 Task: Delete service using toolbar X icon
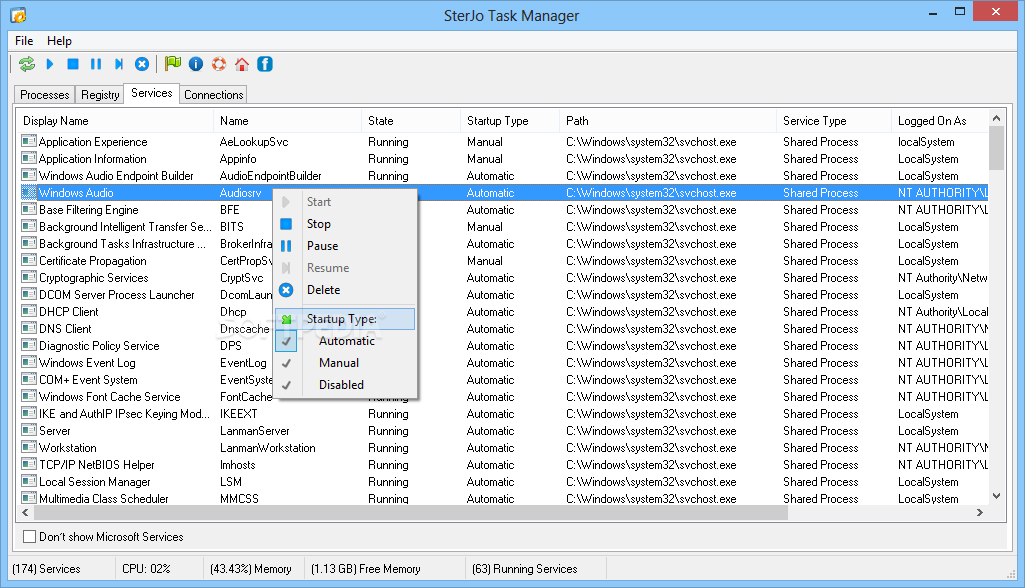142,64
